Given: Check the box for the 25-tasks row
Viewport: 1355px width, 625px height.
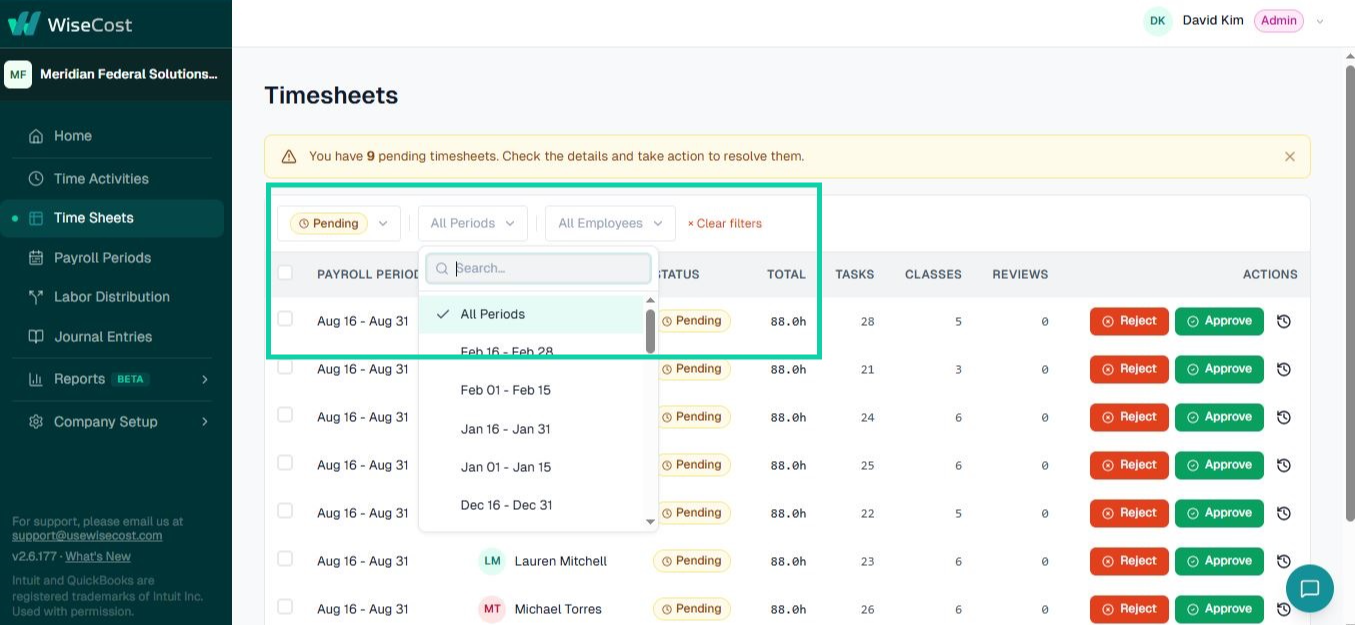Looking at the screenshot, I should (x=285, y=463).
